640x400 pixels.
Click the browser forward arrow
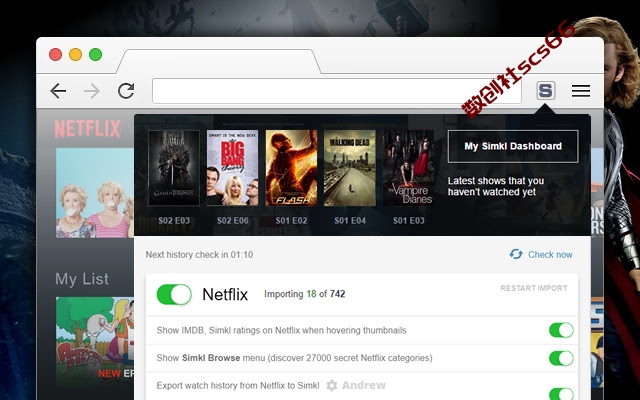tap(92, 91)
